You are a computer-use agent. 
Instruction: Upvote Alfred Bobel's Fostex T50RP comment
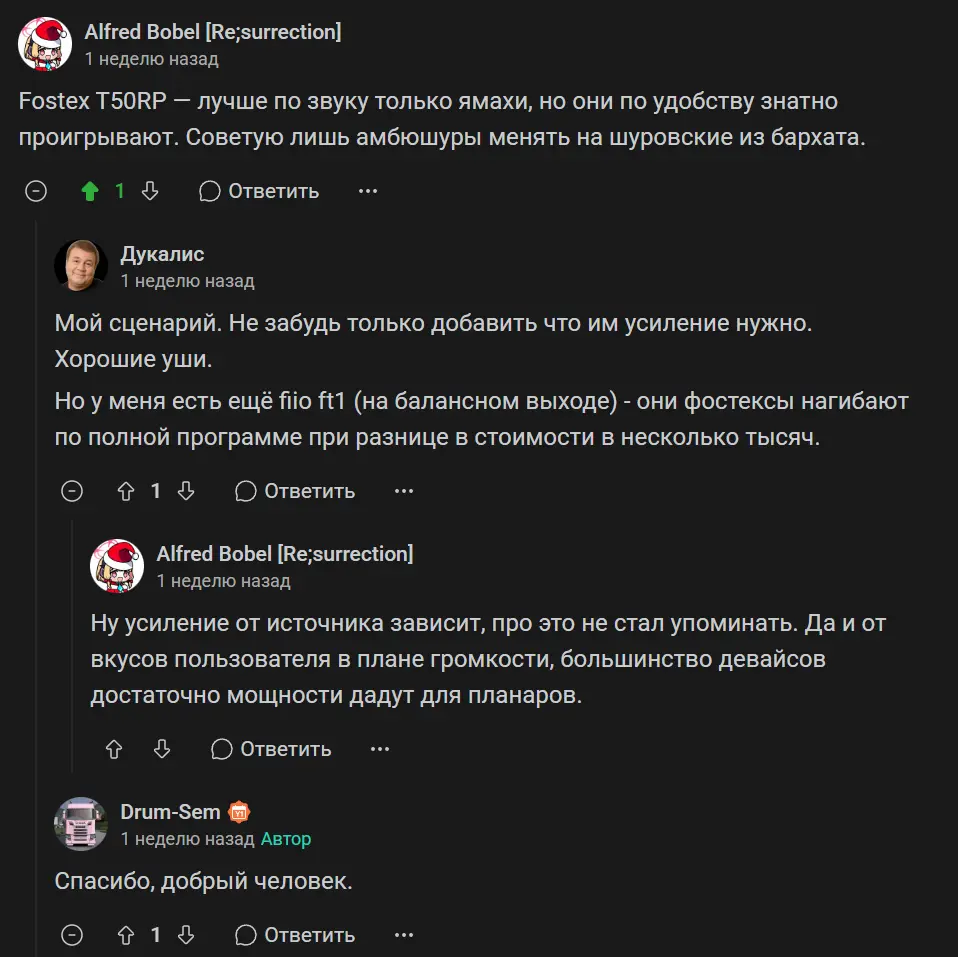coord(90,191)
